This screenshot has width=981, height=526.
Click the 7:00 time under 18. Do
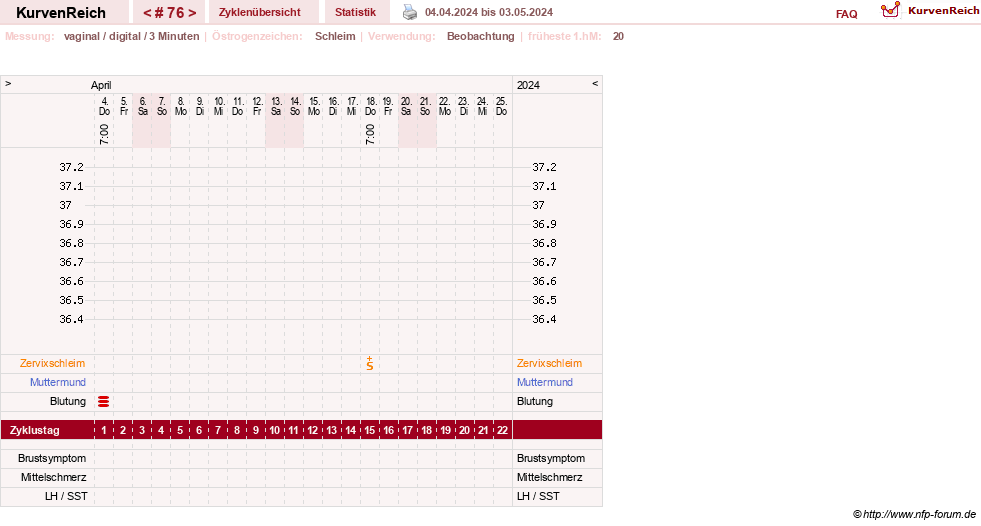point(370,134)
